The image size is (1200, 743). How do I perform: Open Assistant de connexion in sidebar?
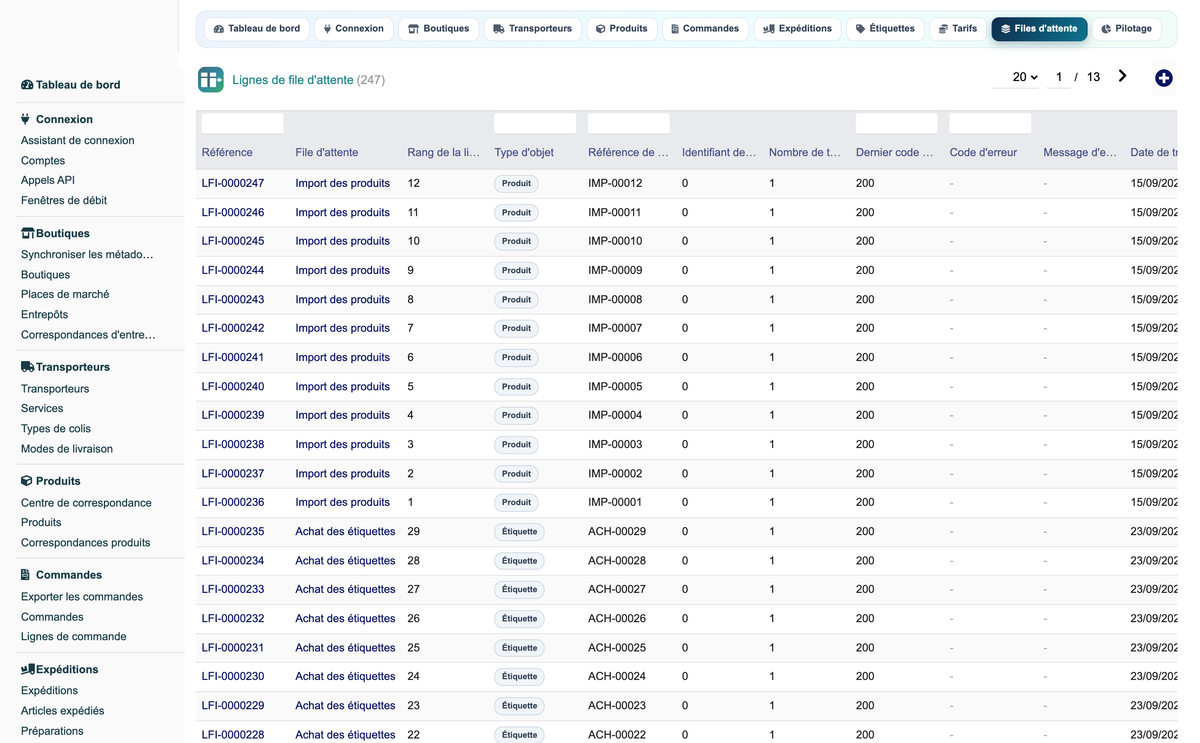[78, 141]
